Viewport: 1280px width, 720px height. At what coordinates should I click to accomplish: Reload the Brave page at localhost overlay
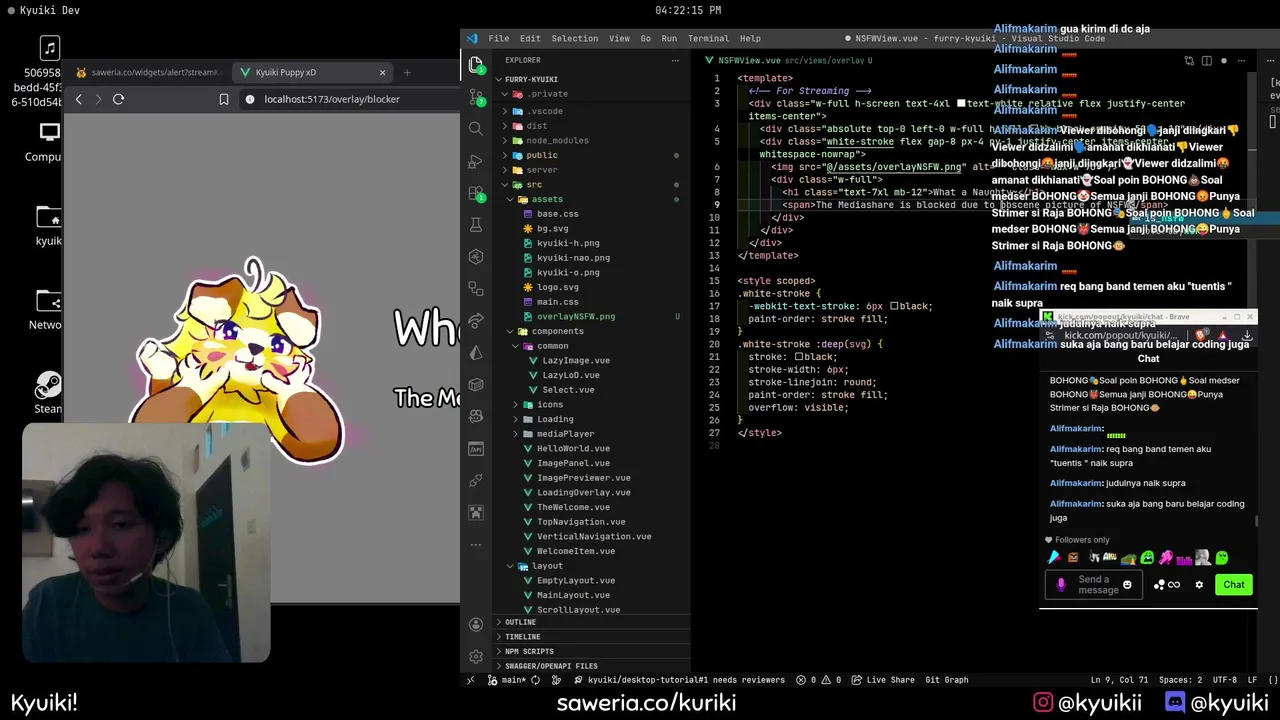[x=118, y=99]
